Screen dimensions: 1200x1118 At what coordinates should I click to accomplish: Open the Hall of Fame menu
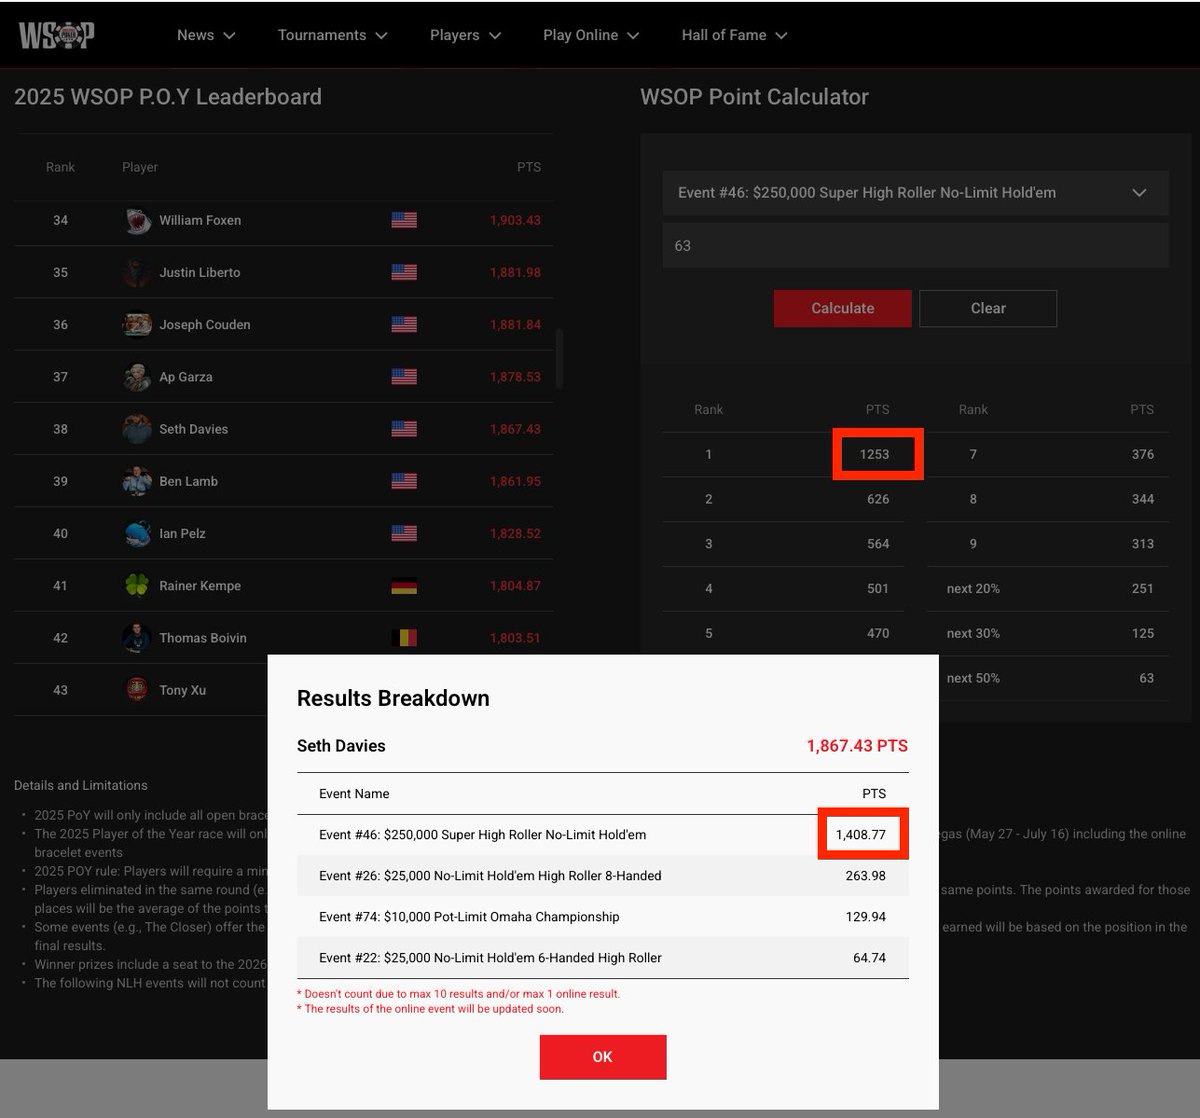pos(734,35)
